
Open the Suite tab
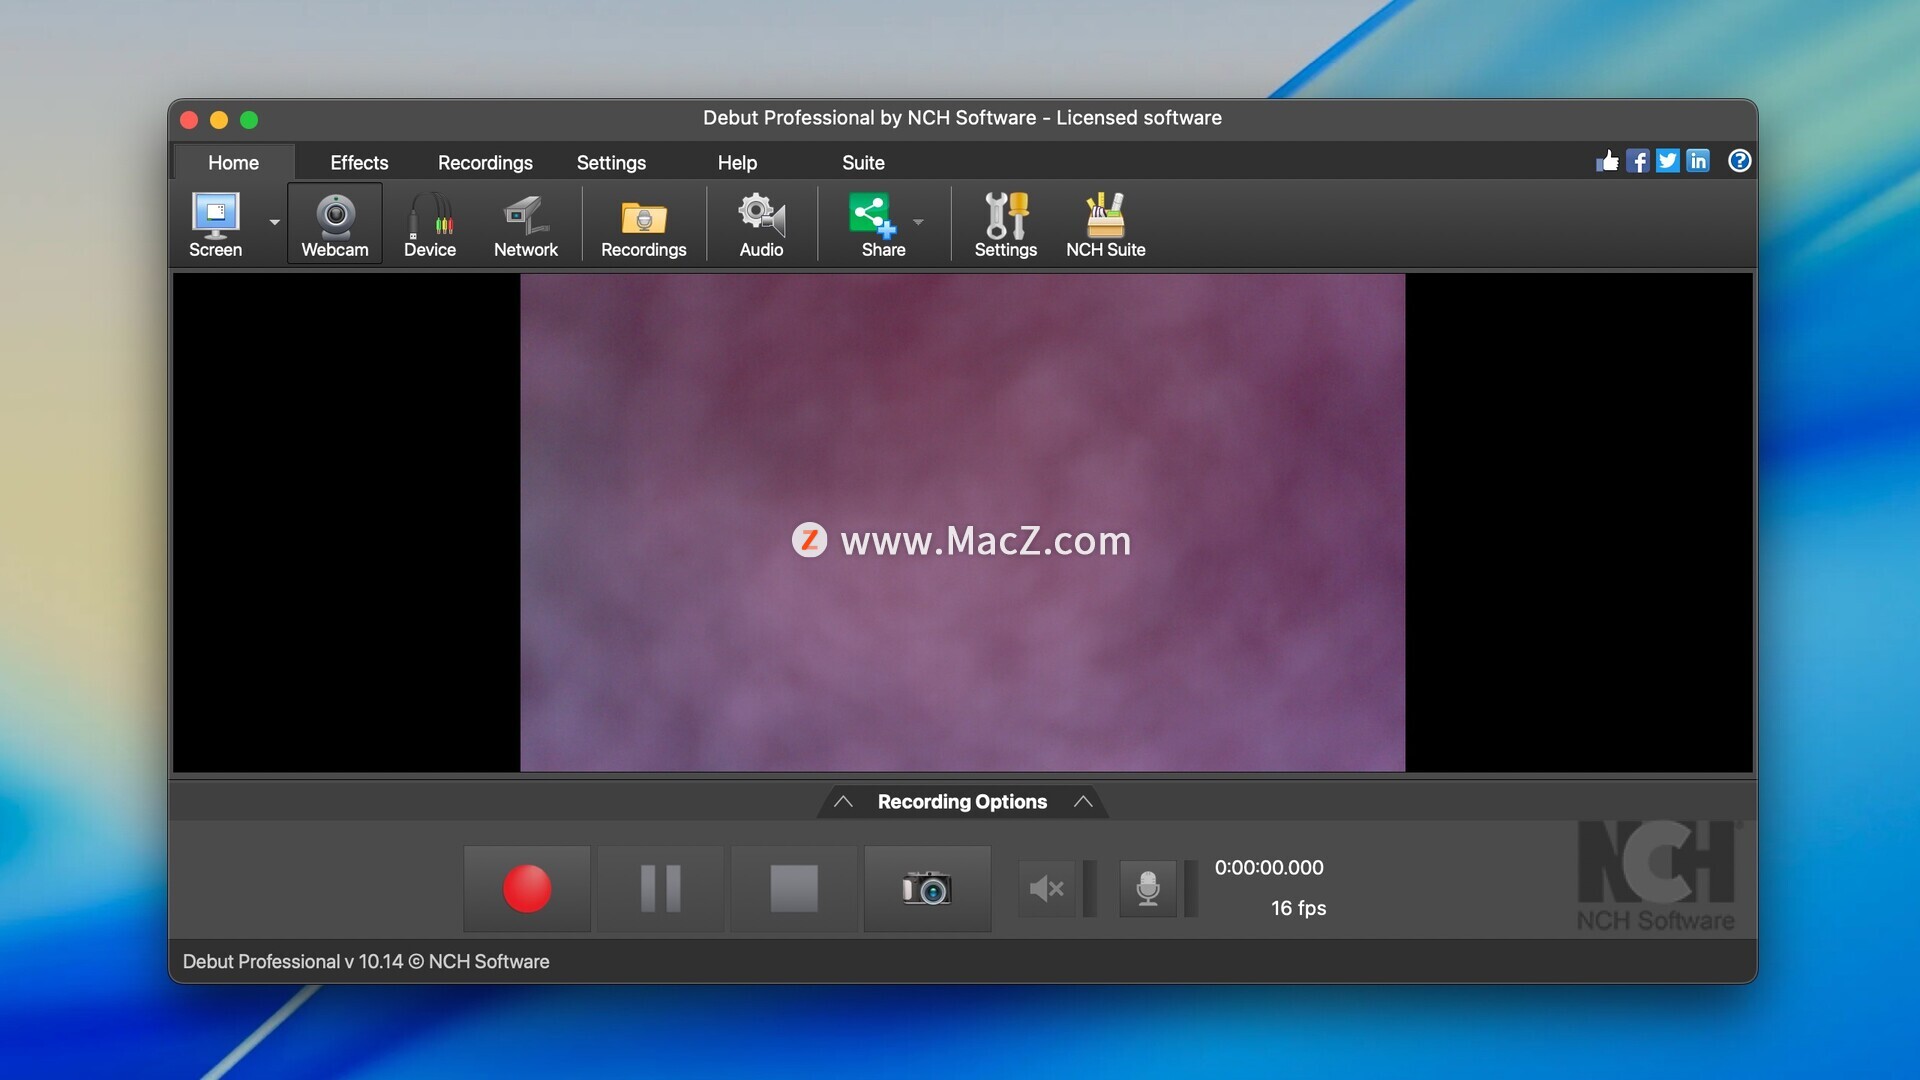[x=863, y=162]
